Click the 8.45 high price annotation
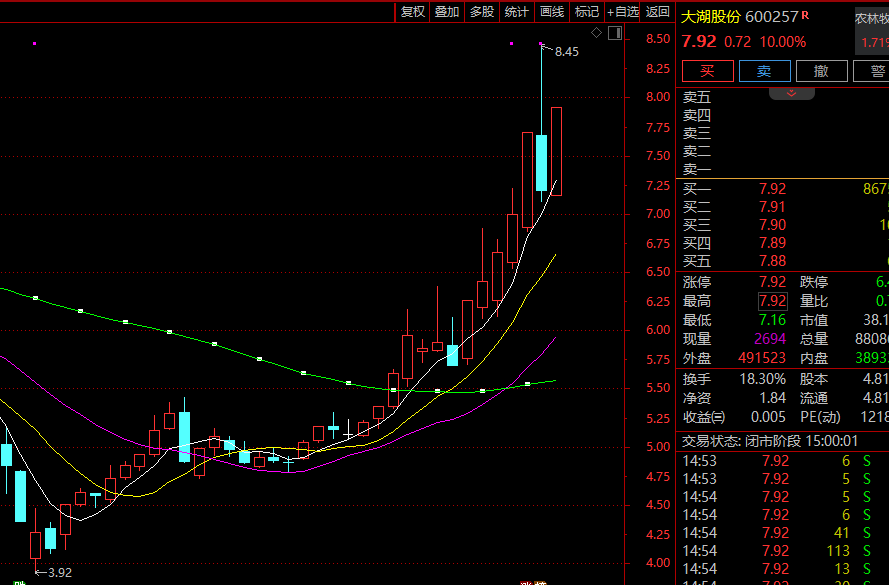The image size is (889, 585). 566,52
